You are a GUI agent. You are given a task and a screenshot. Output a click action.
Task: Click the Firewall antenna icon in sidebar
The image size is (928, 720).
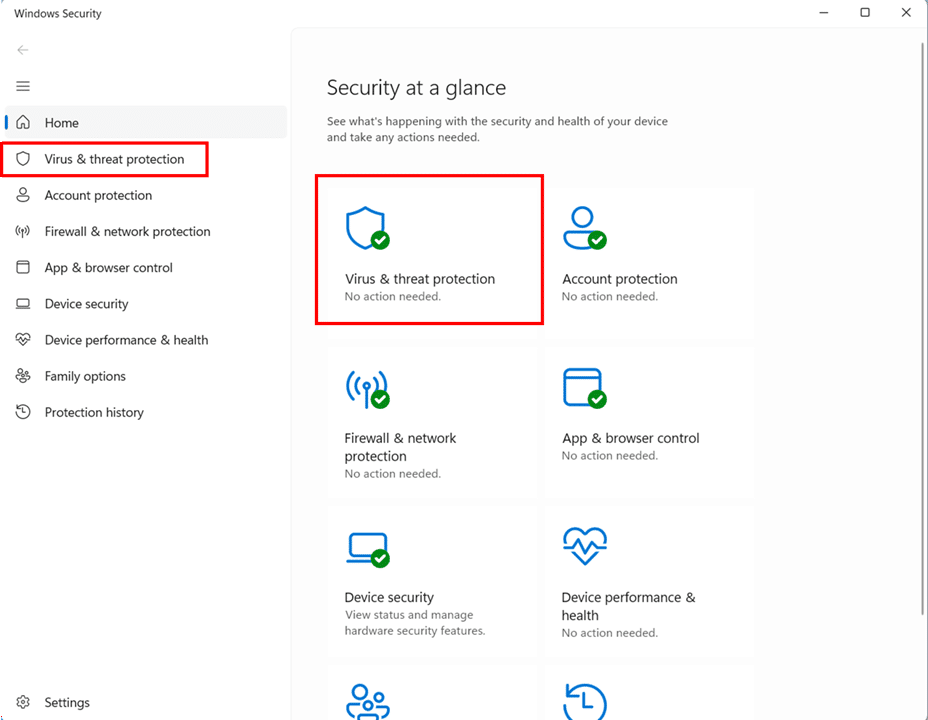click(24, 232)
